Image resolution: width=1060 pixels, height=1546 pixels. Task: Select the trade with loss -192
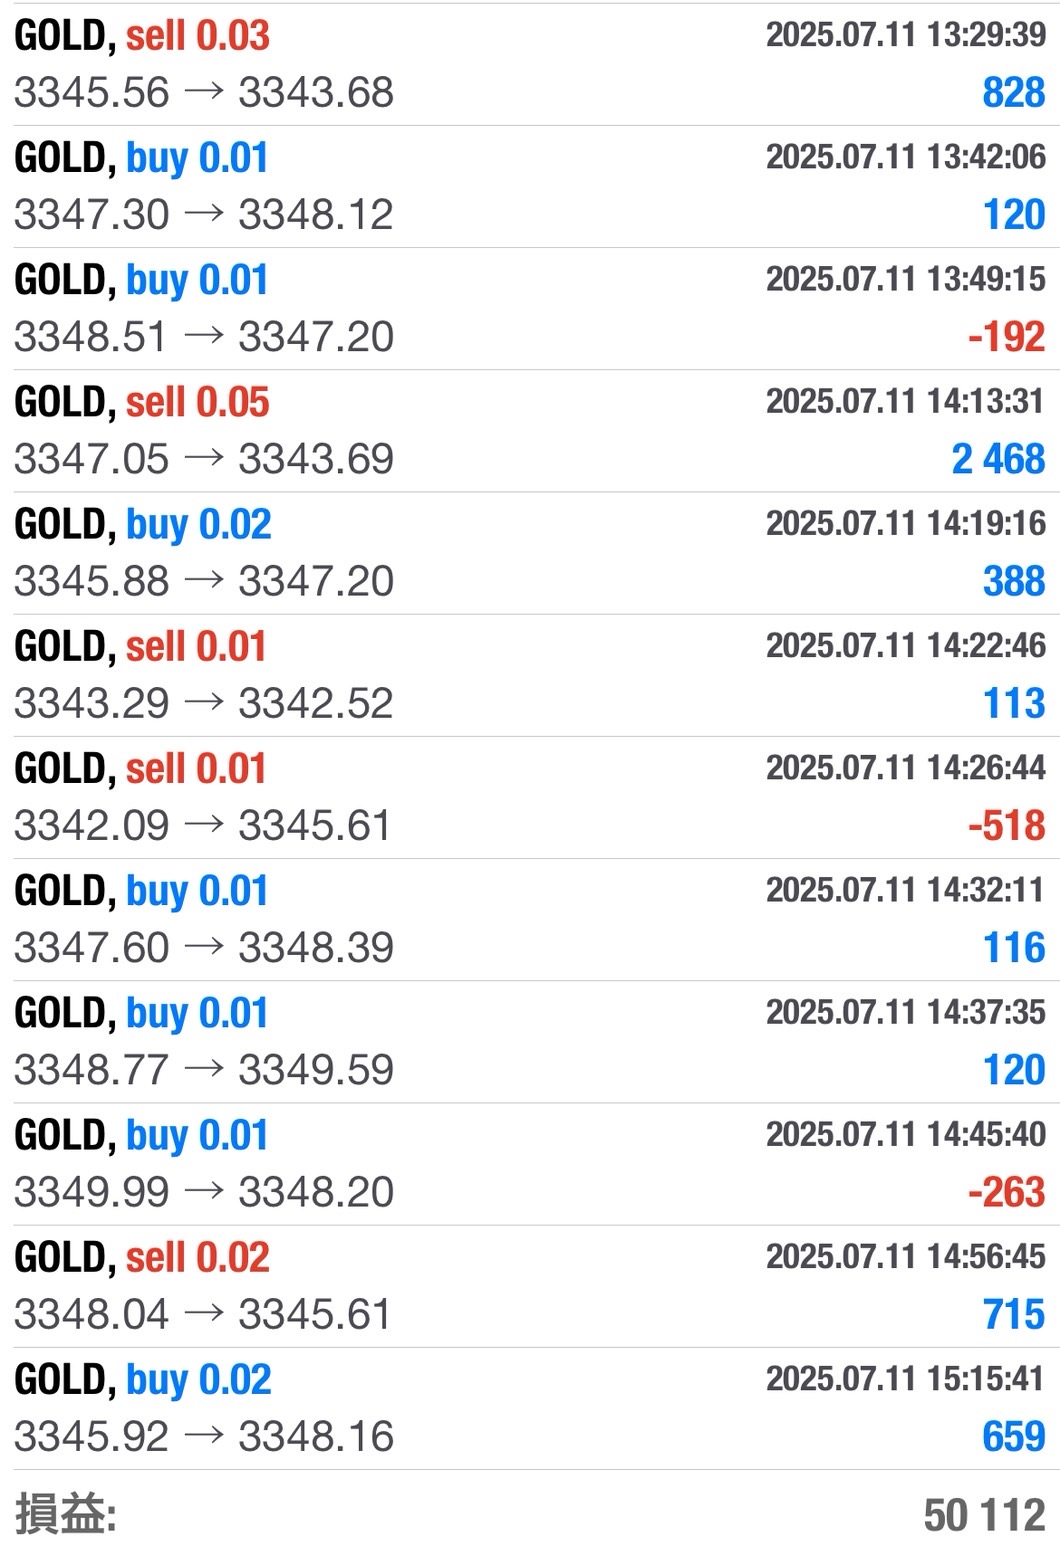(x=530, y=309)
